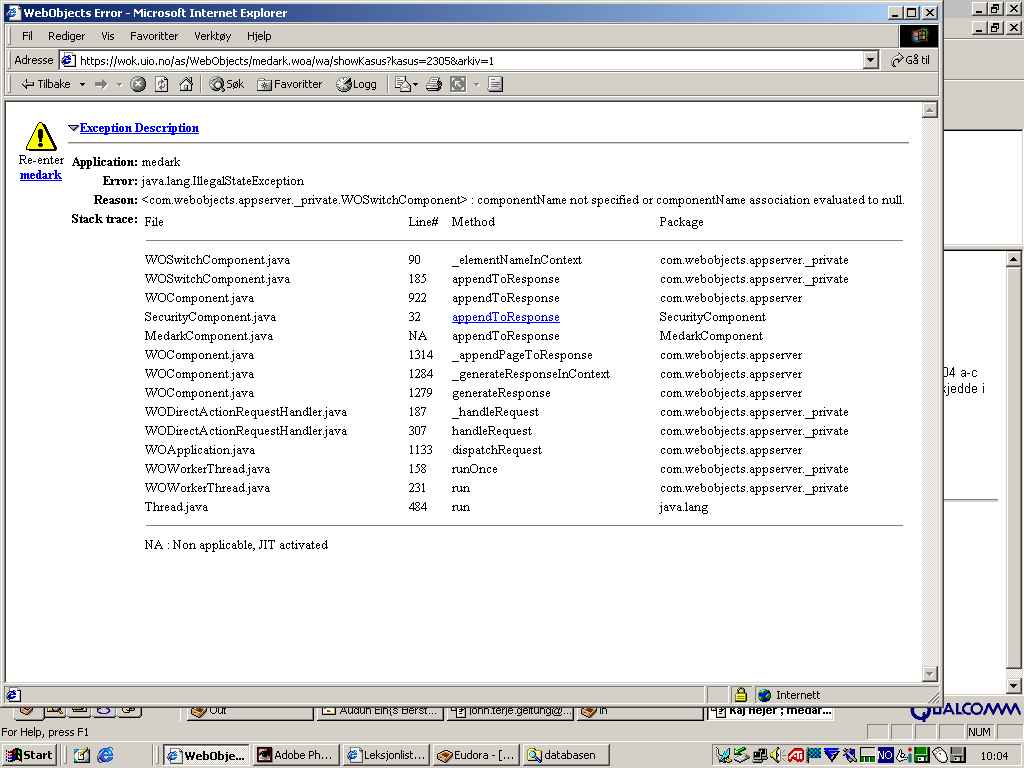Open the Favoritter toolbar button

pyautogui.click(x=290, y=85)
